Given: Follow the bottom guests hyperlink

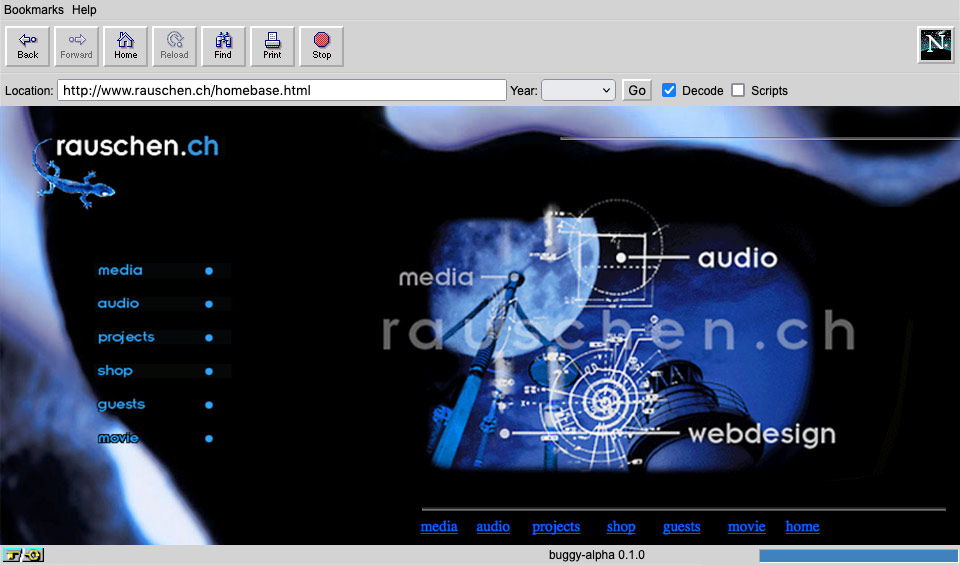Looking at the screenshot, I should pyautogui.click(x=681, y=526).
